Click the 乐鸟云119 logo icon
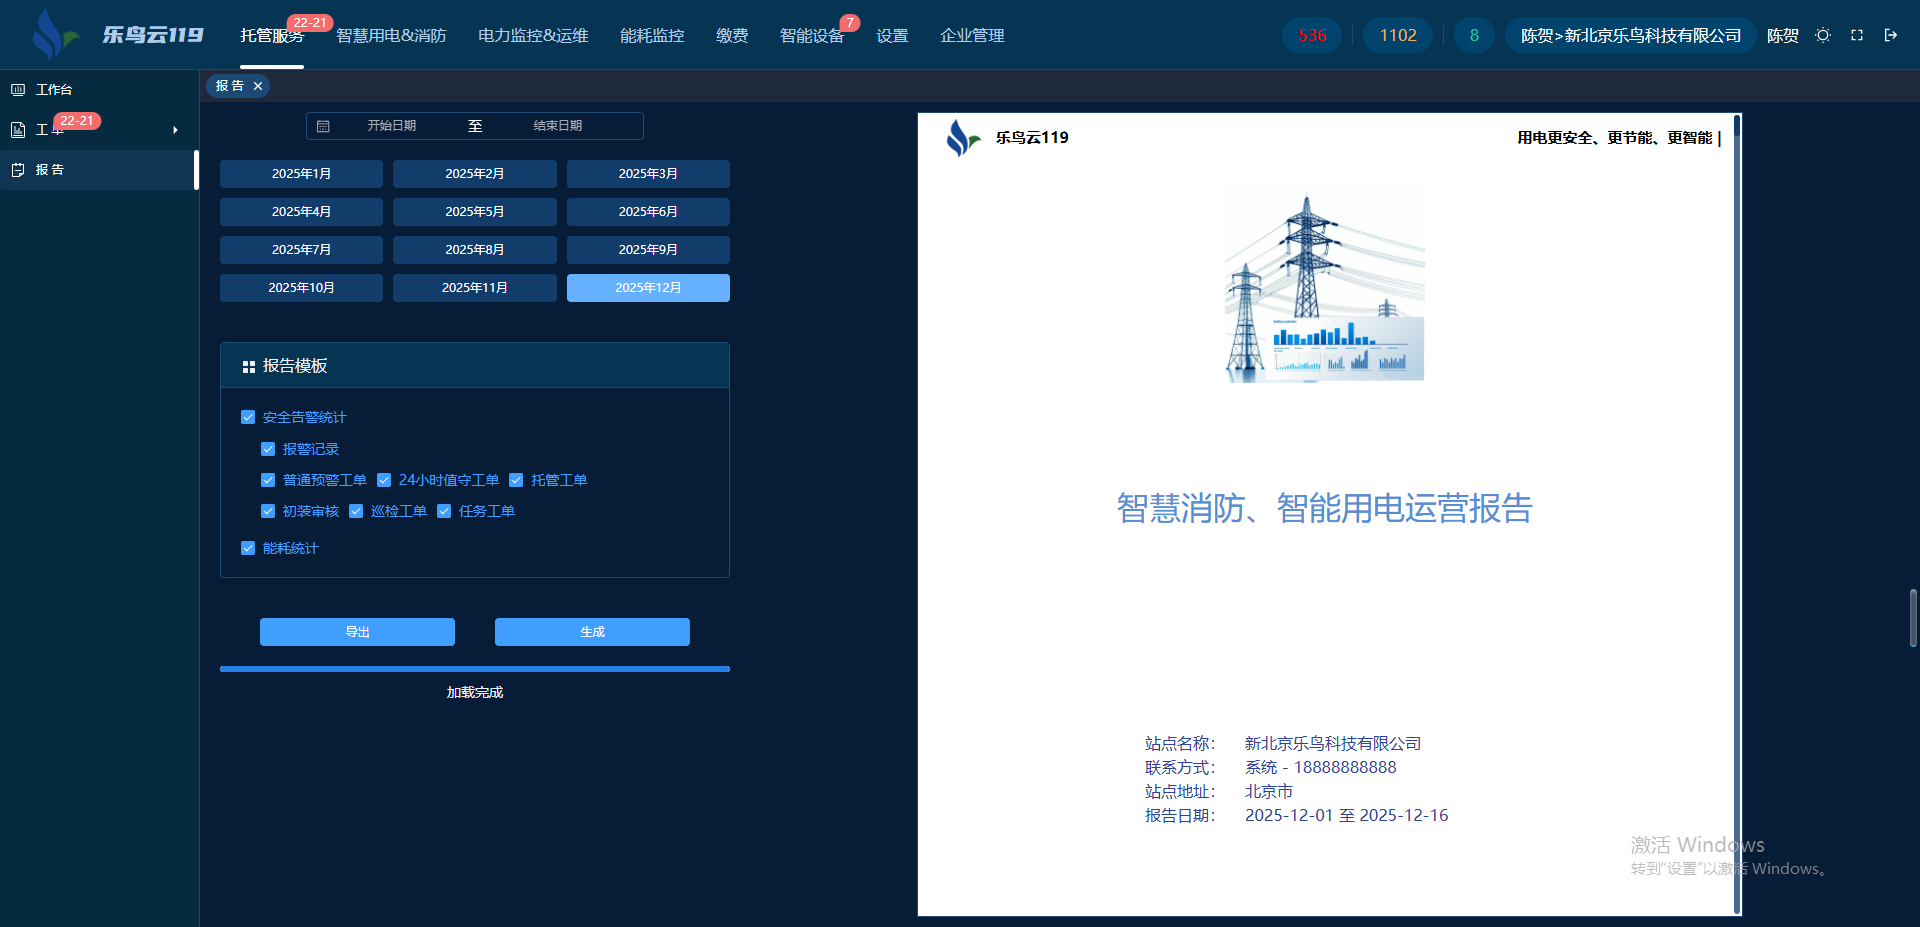 pos(55,35)
